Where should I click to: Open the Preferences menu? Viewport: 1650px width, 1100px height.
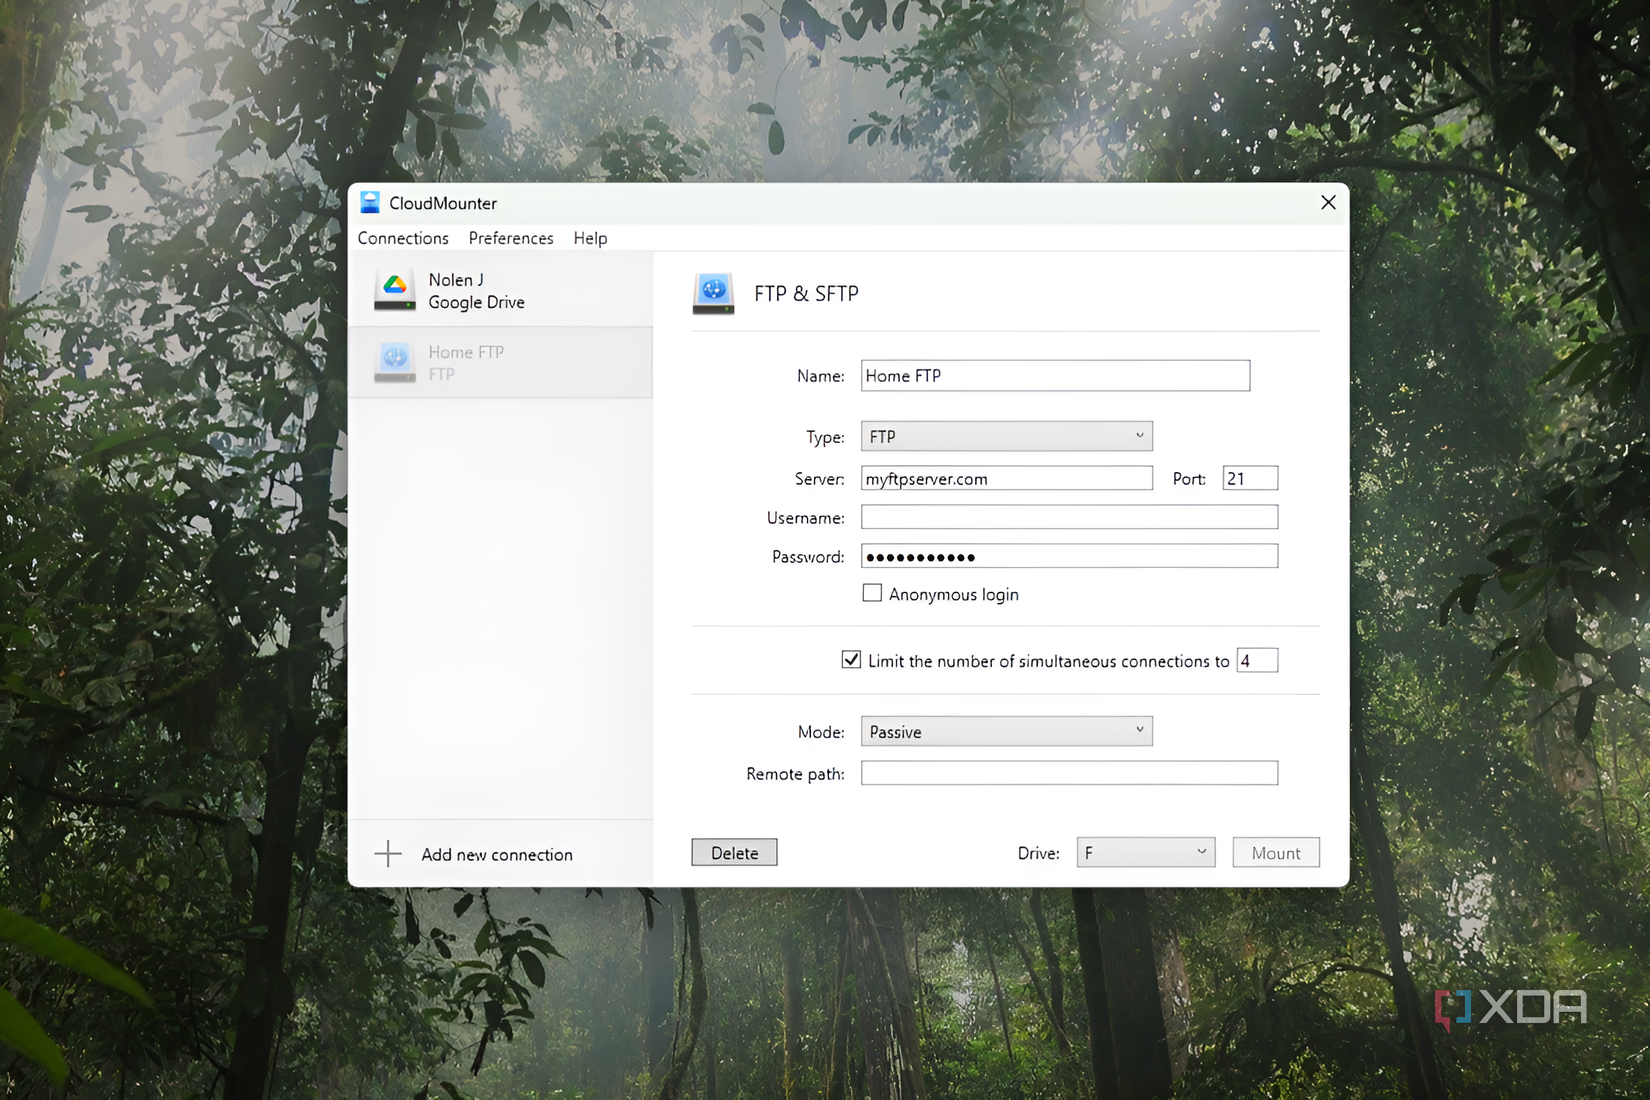(511, 238)
